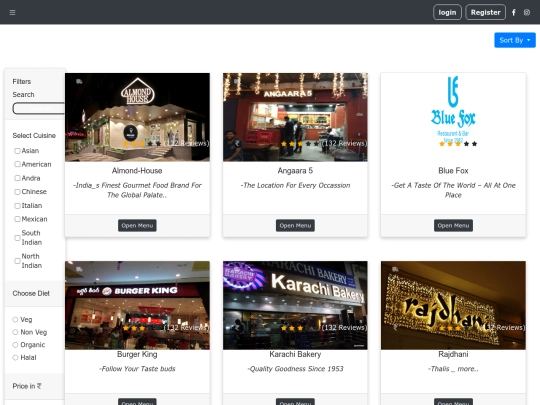Click the Karachi Bakery restaurant name

[295, 354]
